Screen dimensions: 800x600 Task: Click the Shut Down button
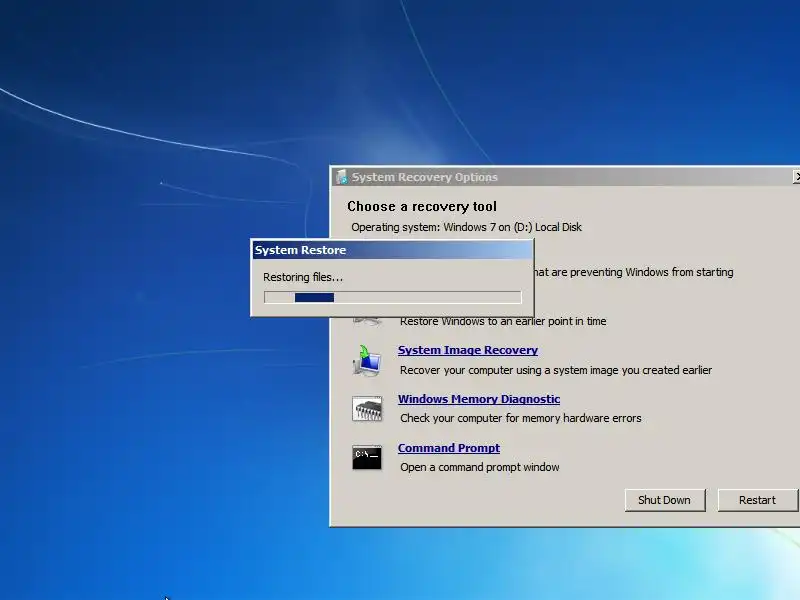665,500
